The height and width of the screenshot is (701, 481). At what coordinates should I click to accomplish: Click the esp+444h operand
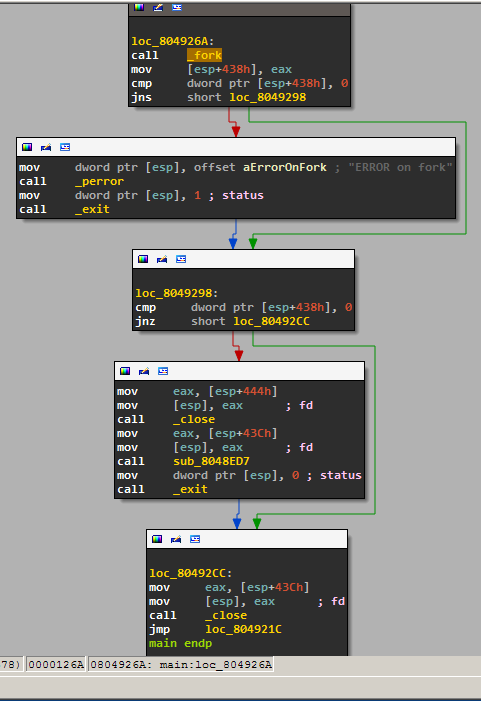point(243,392)
